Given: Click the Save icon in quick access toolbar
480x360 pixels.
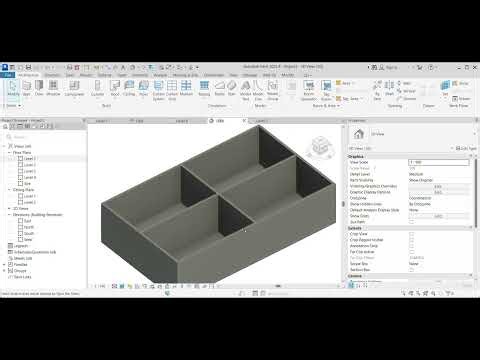Looking at the screenshot, I should [x=28, y=67].
